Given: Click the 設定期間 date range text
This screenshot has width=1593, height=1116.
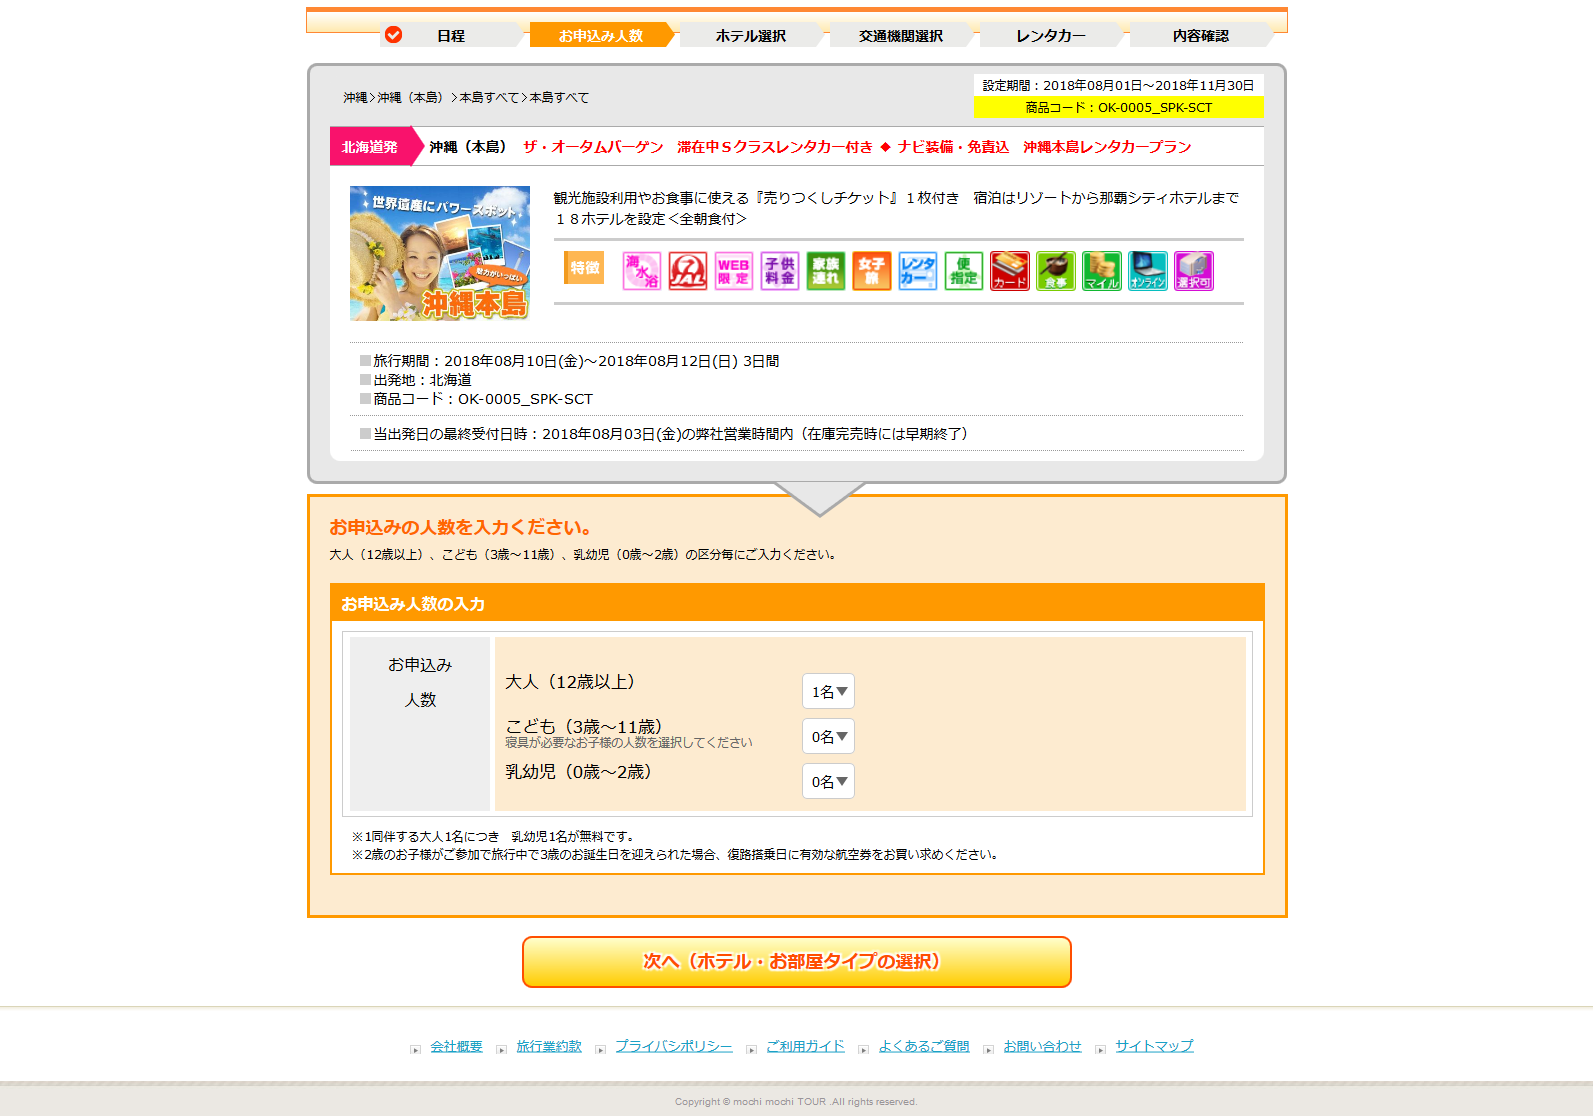Looking at the screenshot, I should (x=1119, y=85).
